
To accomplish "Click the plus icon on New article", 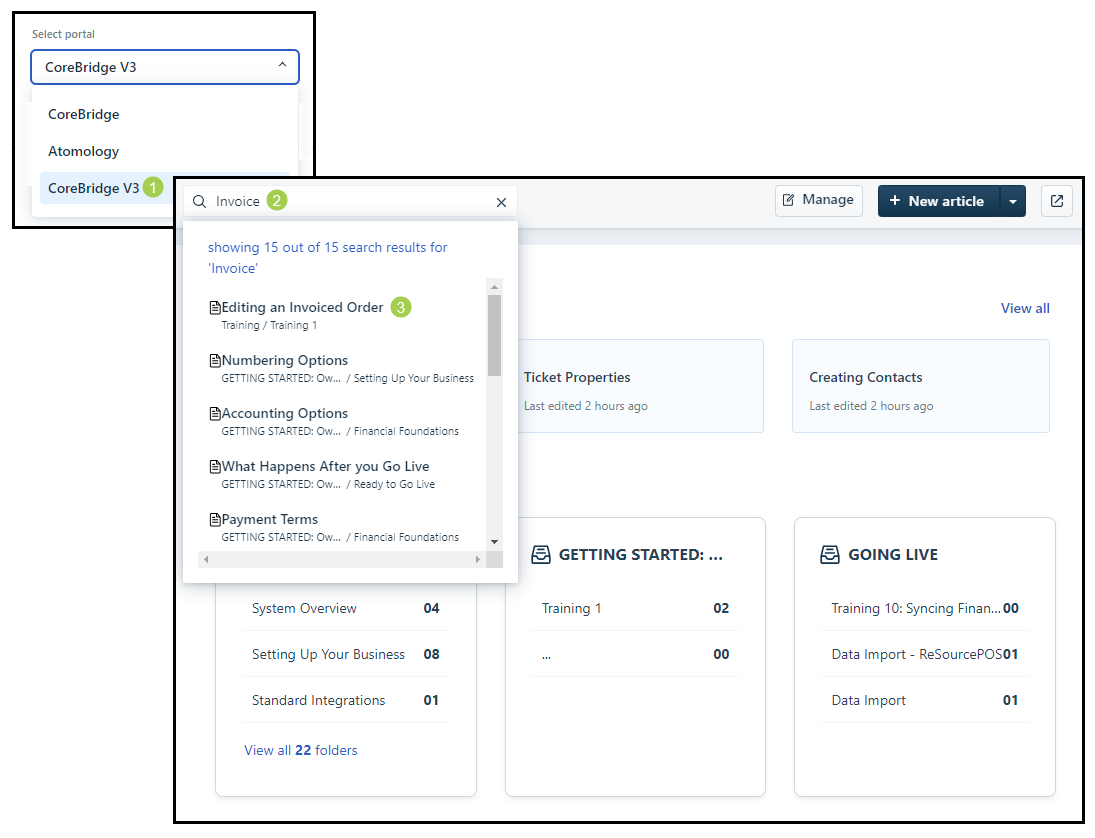I will 895,200.
